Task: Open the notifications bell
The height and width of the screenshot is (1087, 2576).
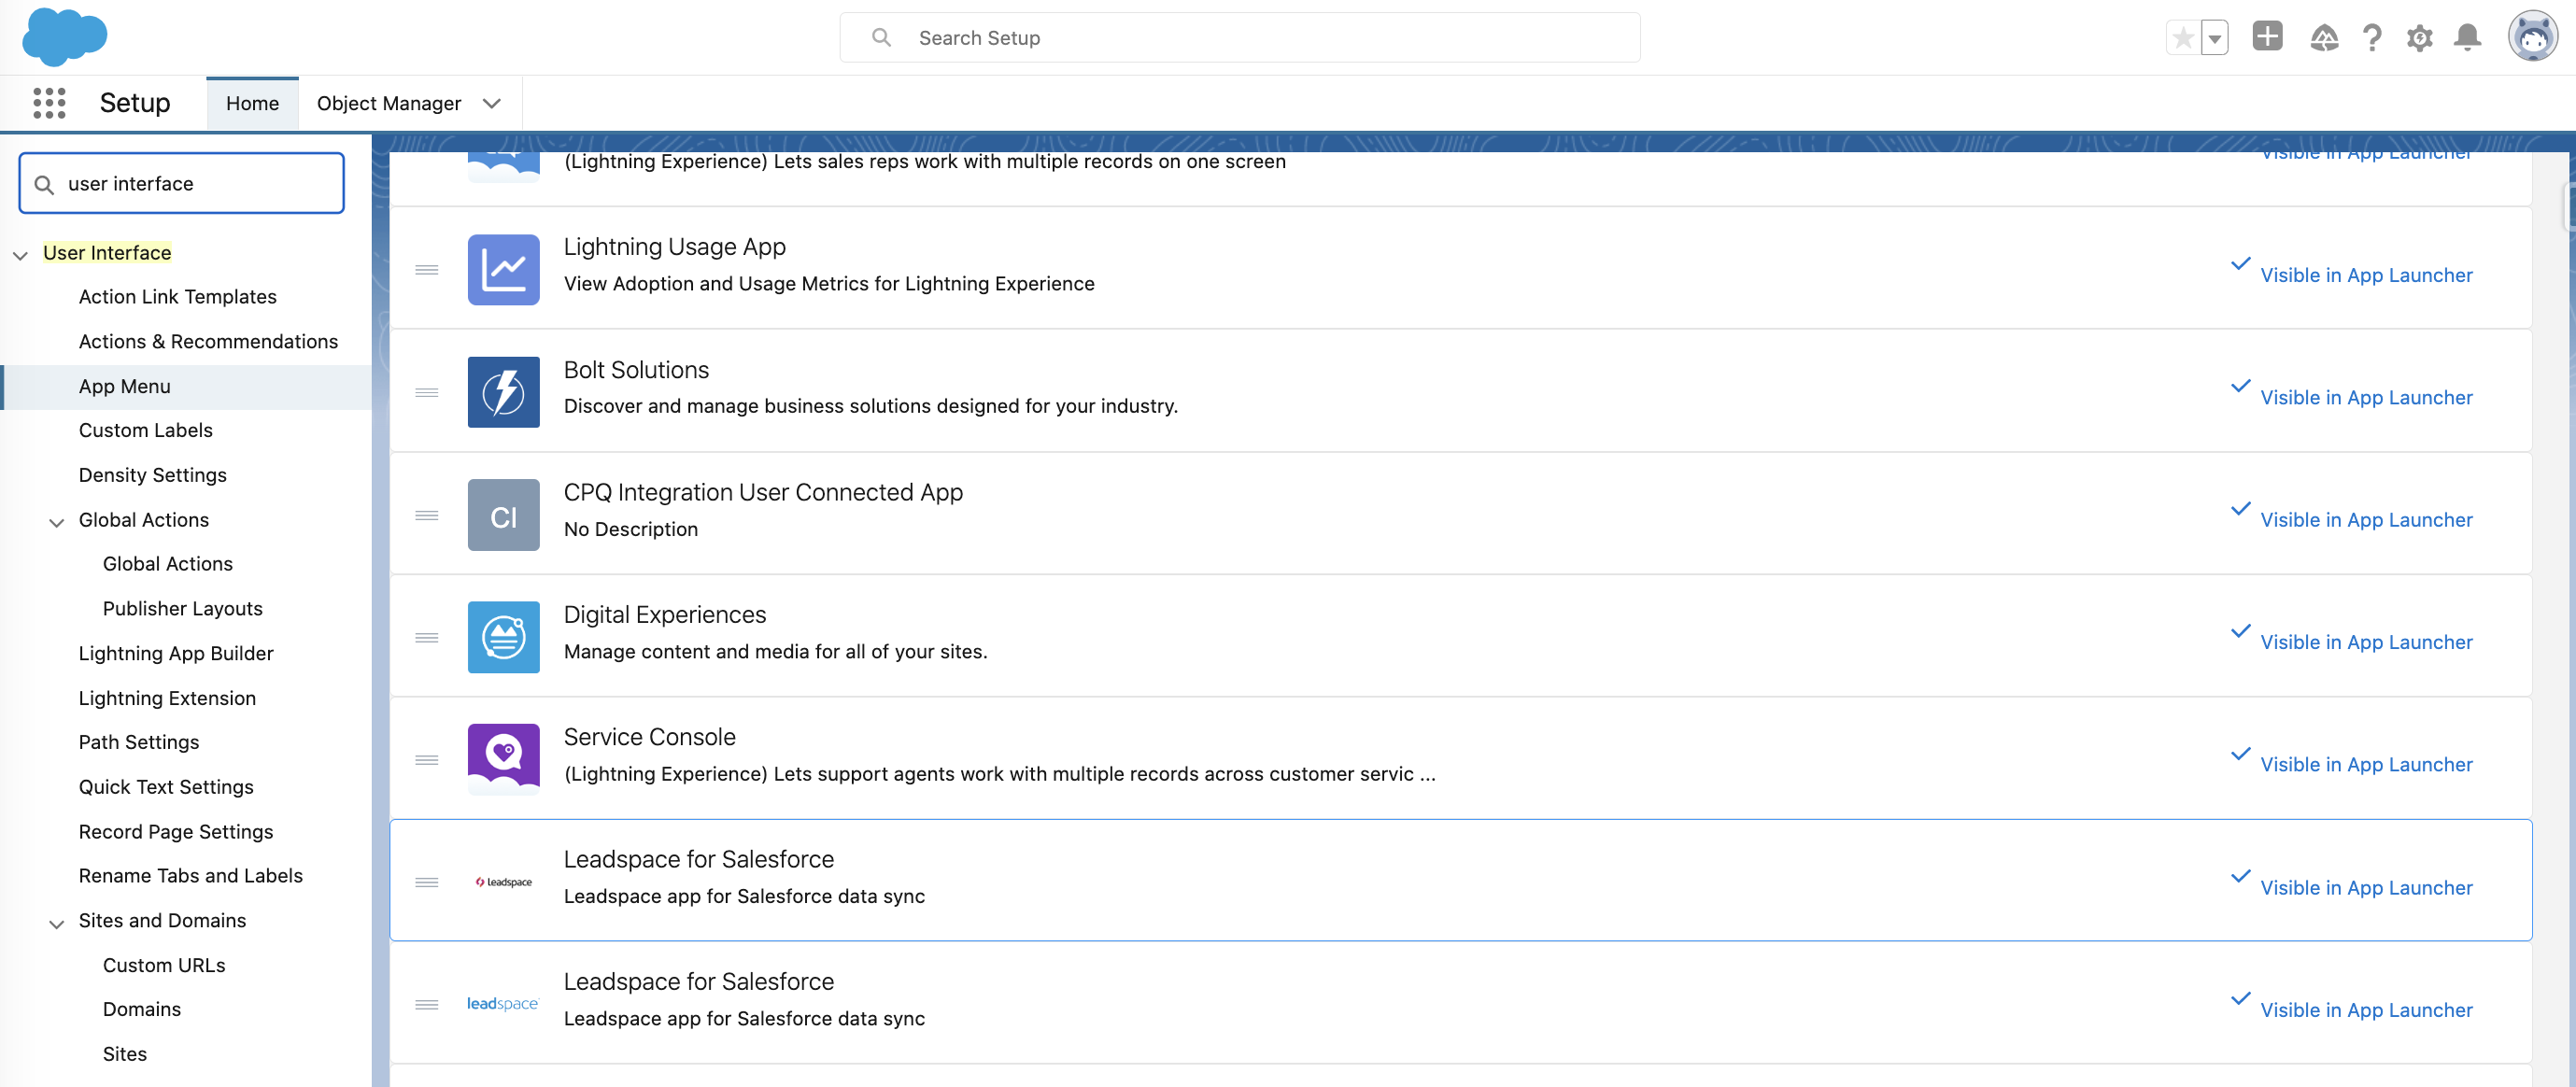Action: [x=2467, y=38]
